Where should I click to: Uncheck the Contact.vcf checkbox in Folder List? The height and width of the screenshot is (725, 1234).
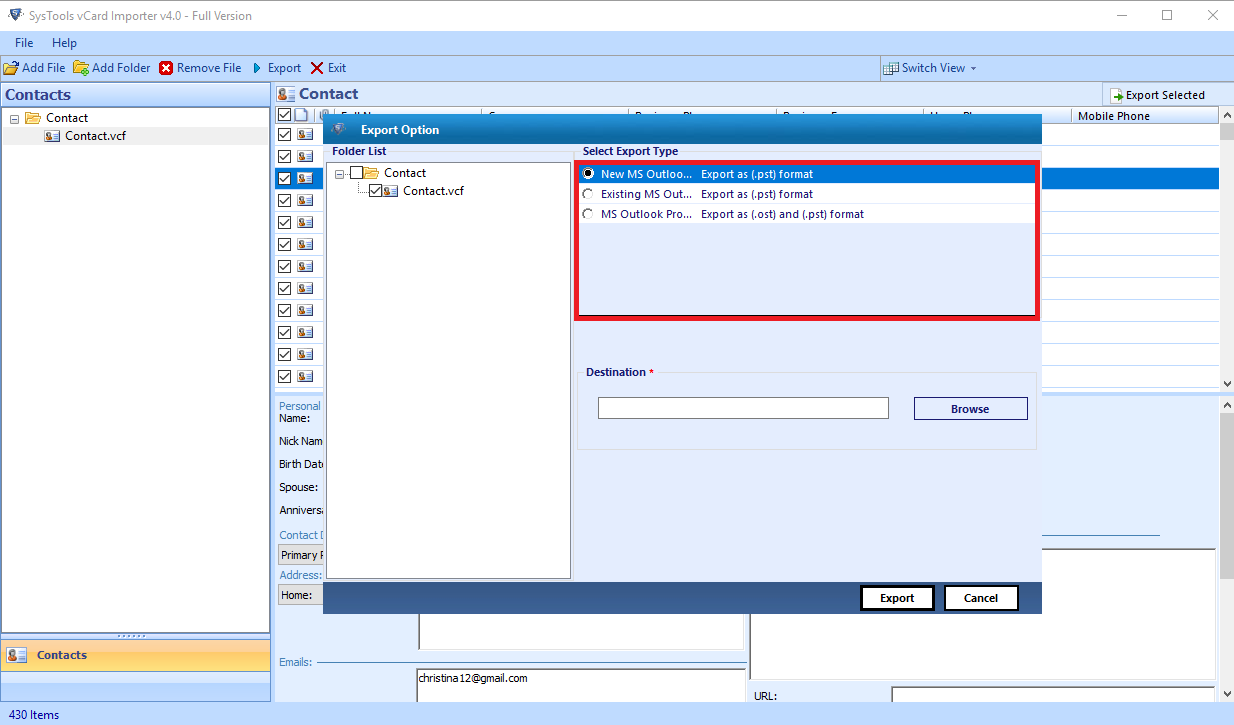point(376,191)
